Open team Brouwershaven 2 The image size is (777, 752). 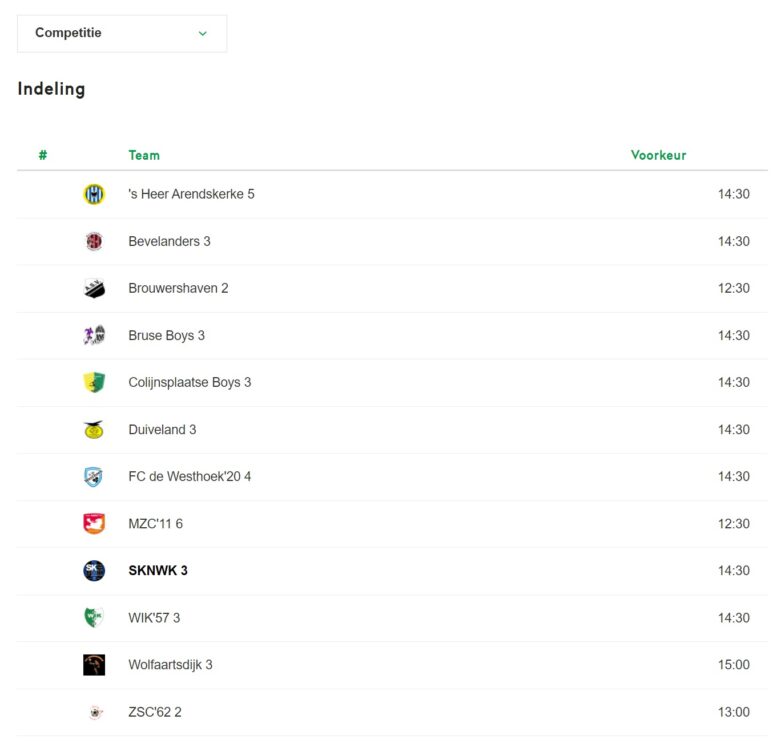pyautogui.click(x=178, y=288)
